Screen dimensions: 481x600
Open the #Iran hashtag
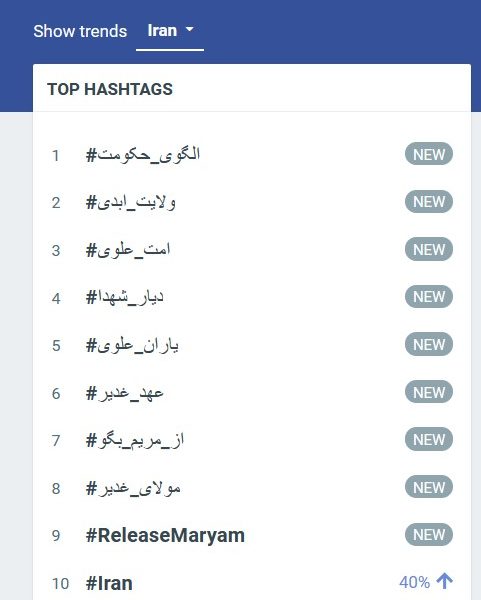point(109,583)
